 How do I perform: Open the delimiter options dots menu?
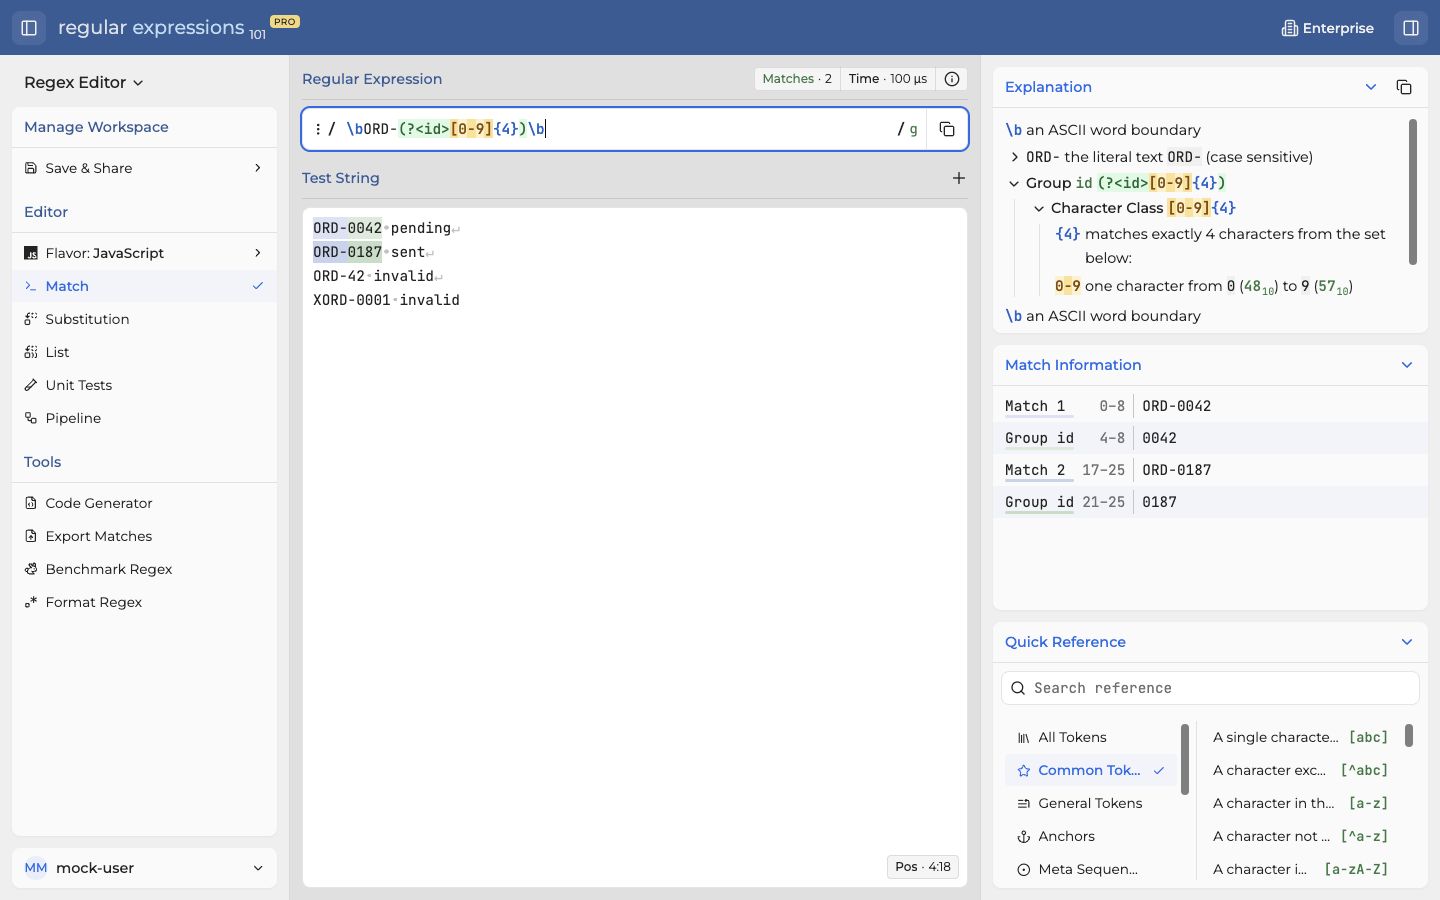click(x=318, y=129)
